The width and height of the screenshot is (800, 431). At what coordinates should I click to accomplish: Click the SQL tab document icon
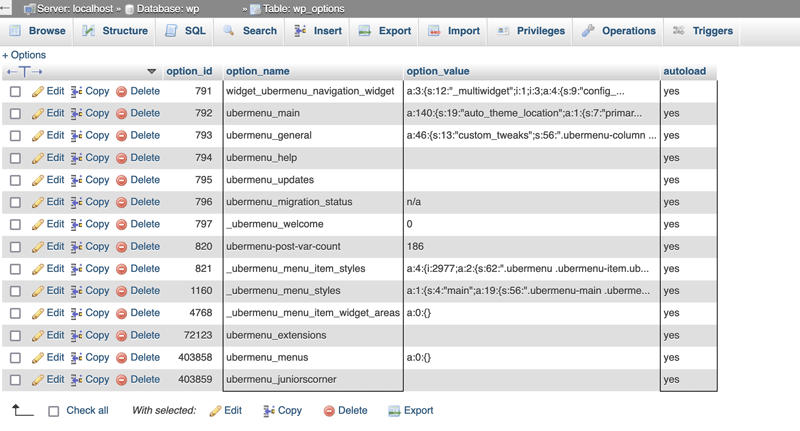click(171, 31)
